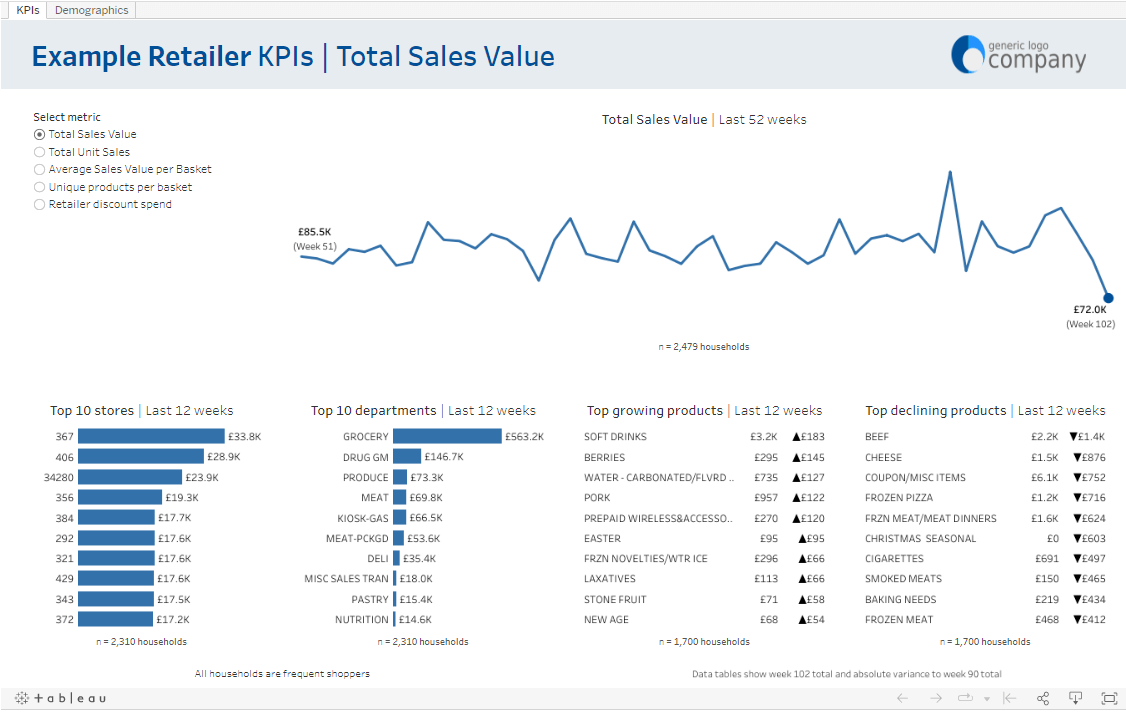
Task: Click the Tableau logo in footer
Action: [x=61, y=698]
